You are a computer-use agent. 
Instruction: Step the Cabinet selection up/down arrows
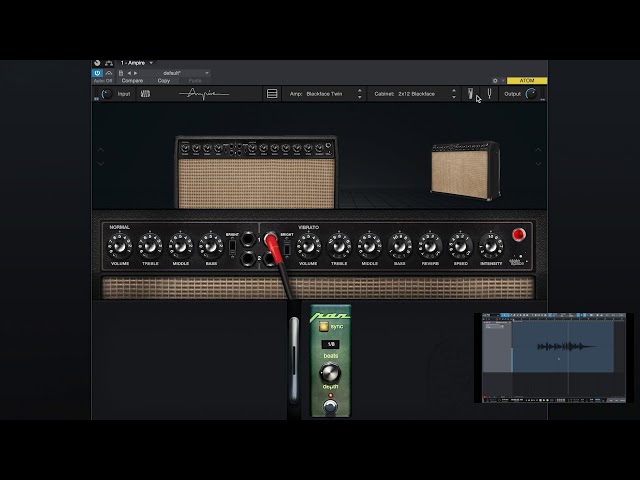point(454,94)
